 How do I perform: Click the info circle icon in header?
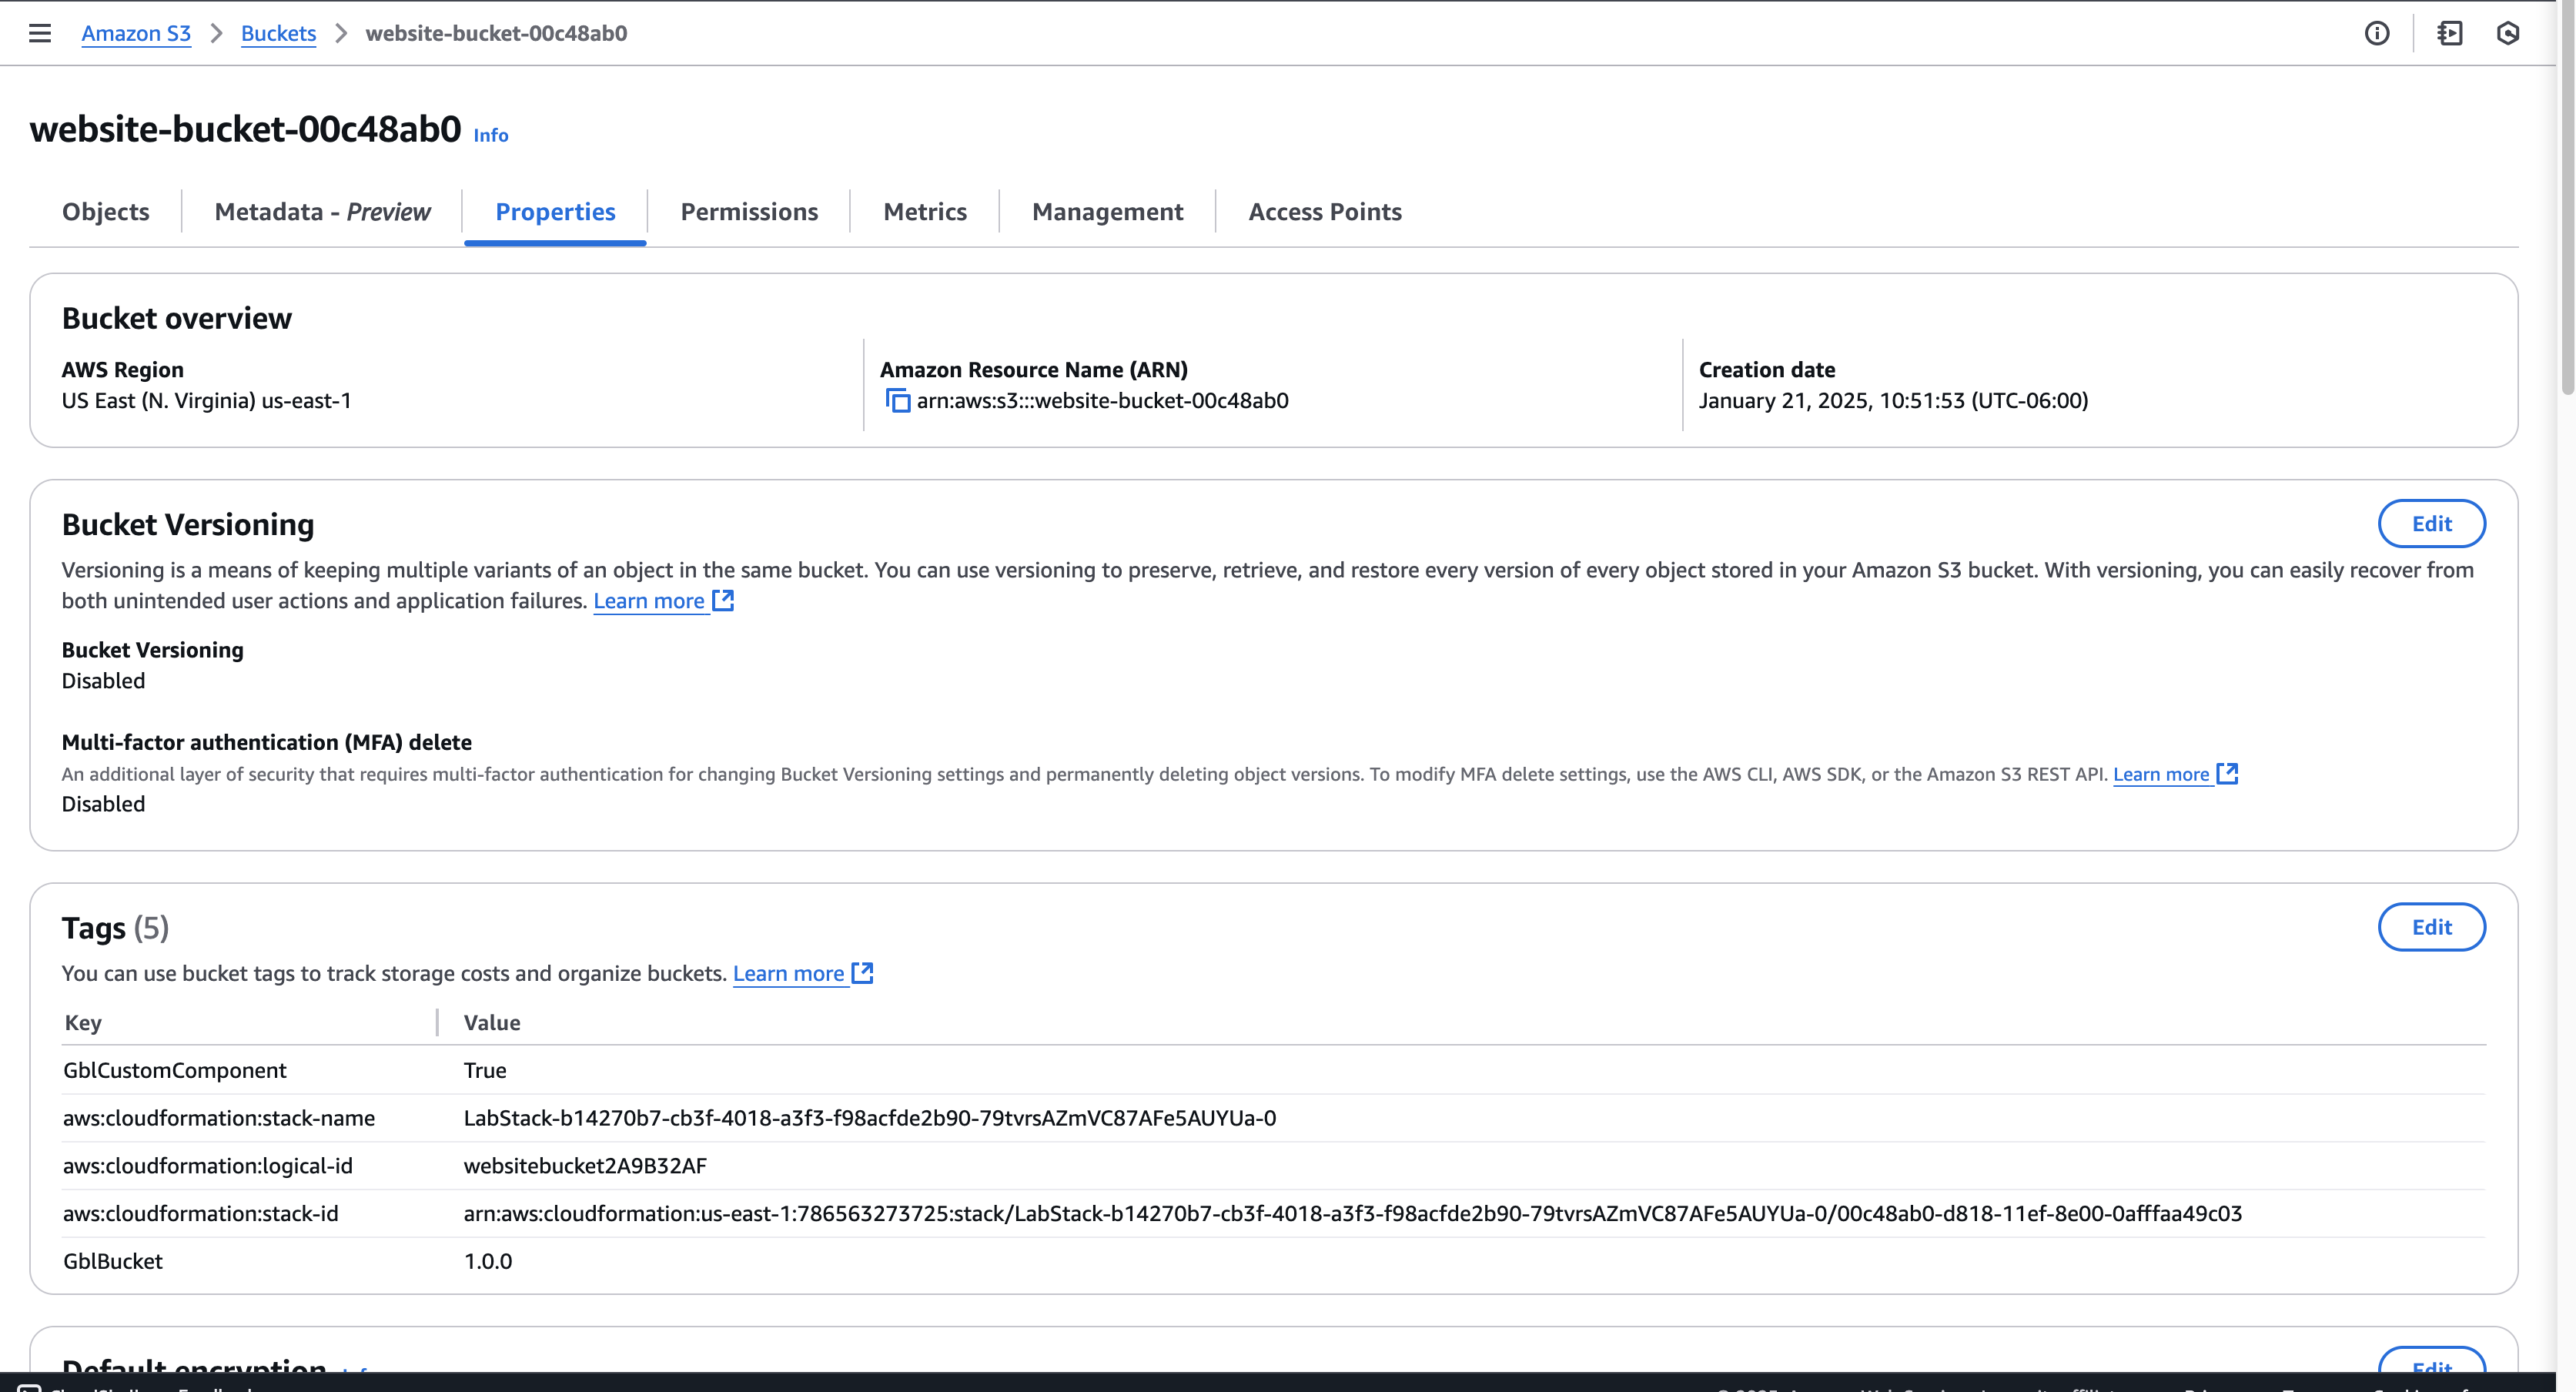point(2377,33)
